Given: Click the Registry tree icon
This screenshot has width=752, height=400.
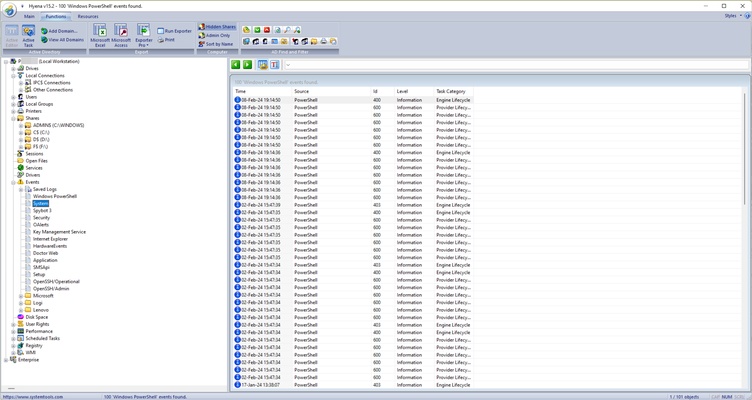Looking at the screenshot, I should coord(21,345).
